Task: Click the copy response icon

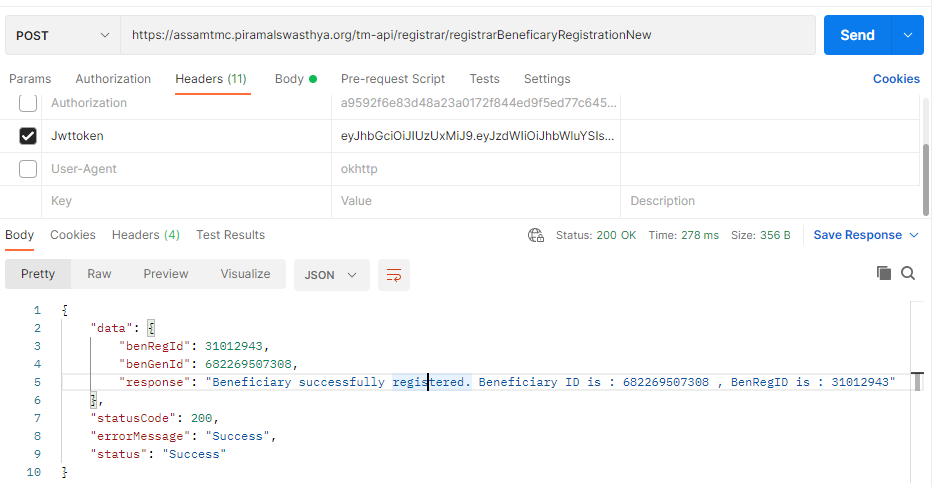Action: [x=883, y=273]
